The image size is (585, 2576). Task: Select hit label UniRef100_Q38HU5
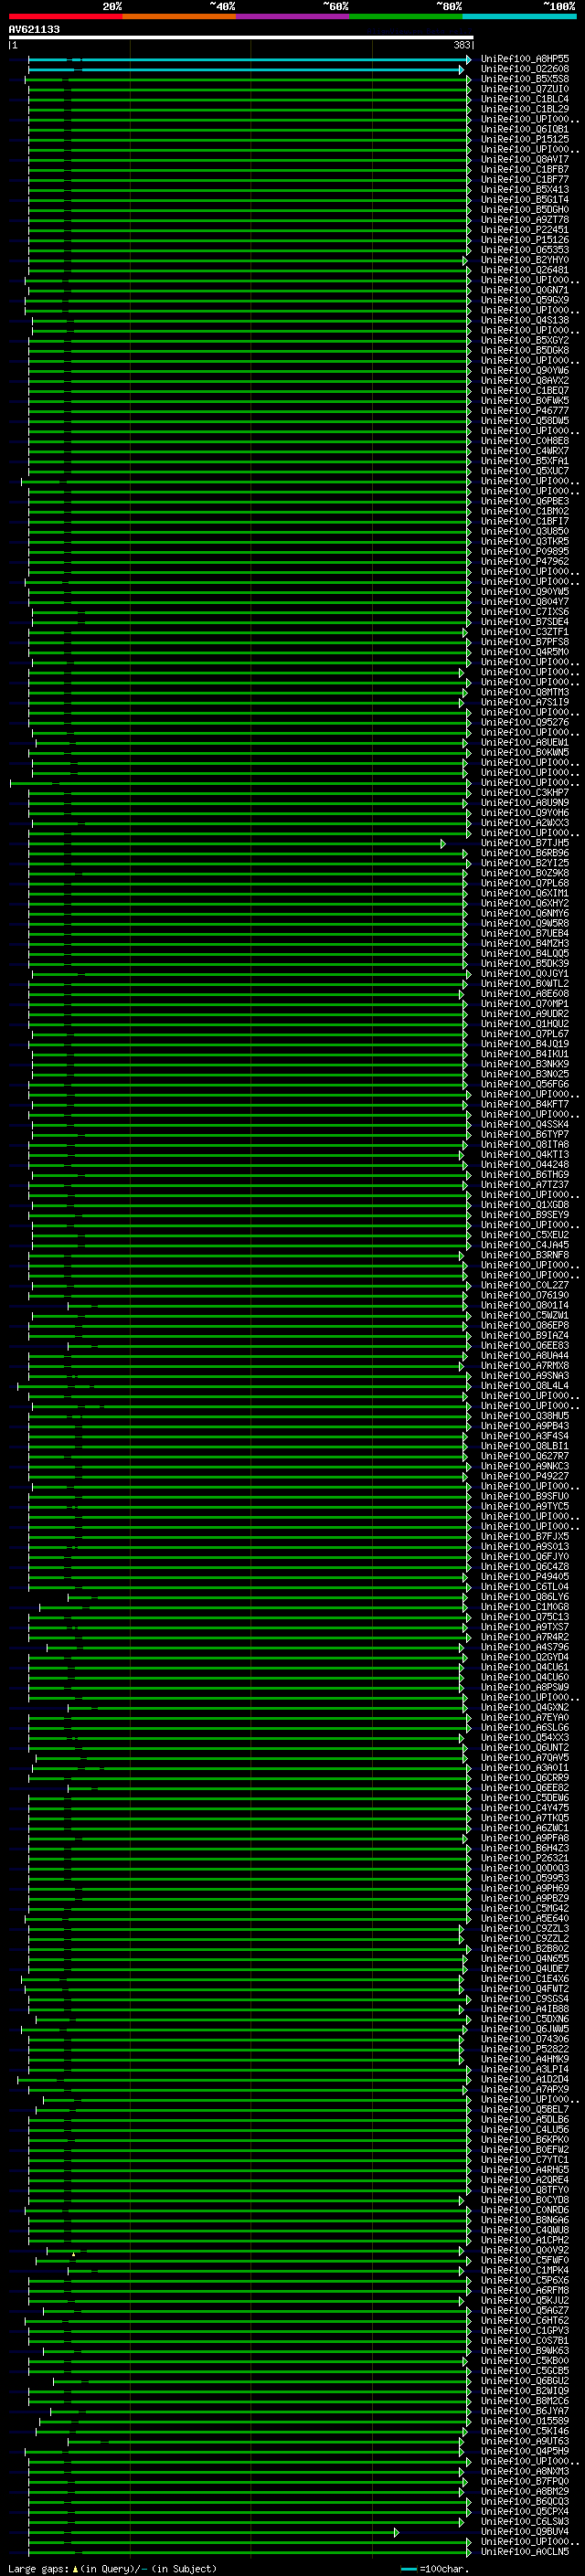(525, 1416)
